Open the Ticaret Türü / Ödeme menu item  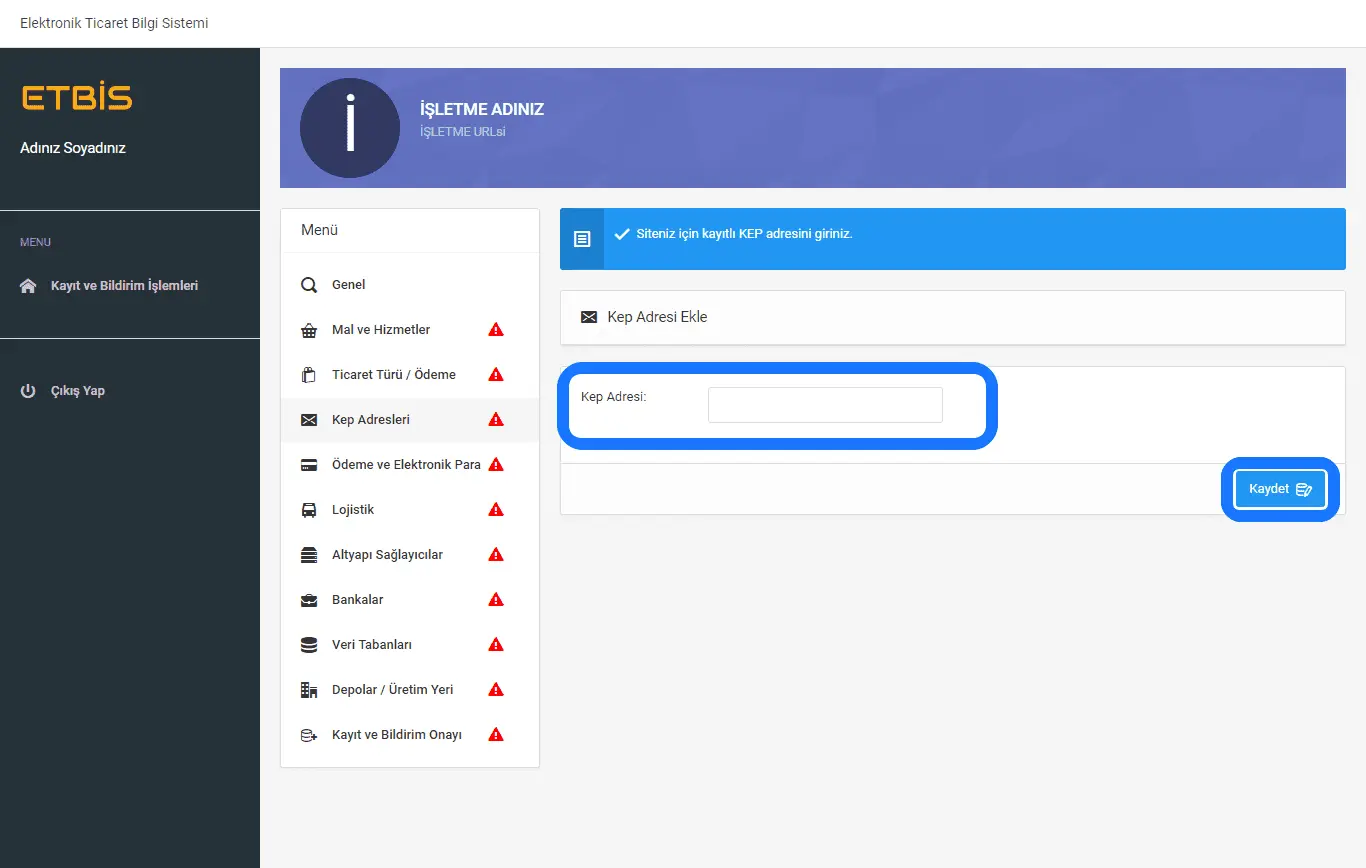tap(393, 375)
